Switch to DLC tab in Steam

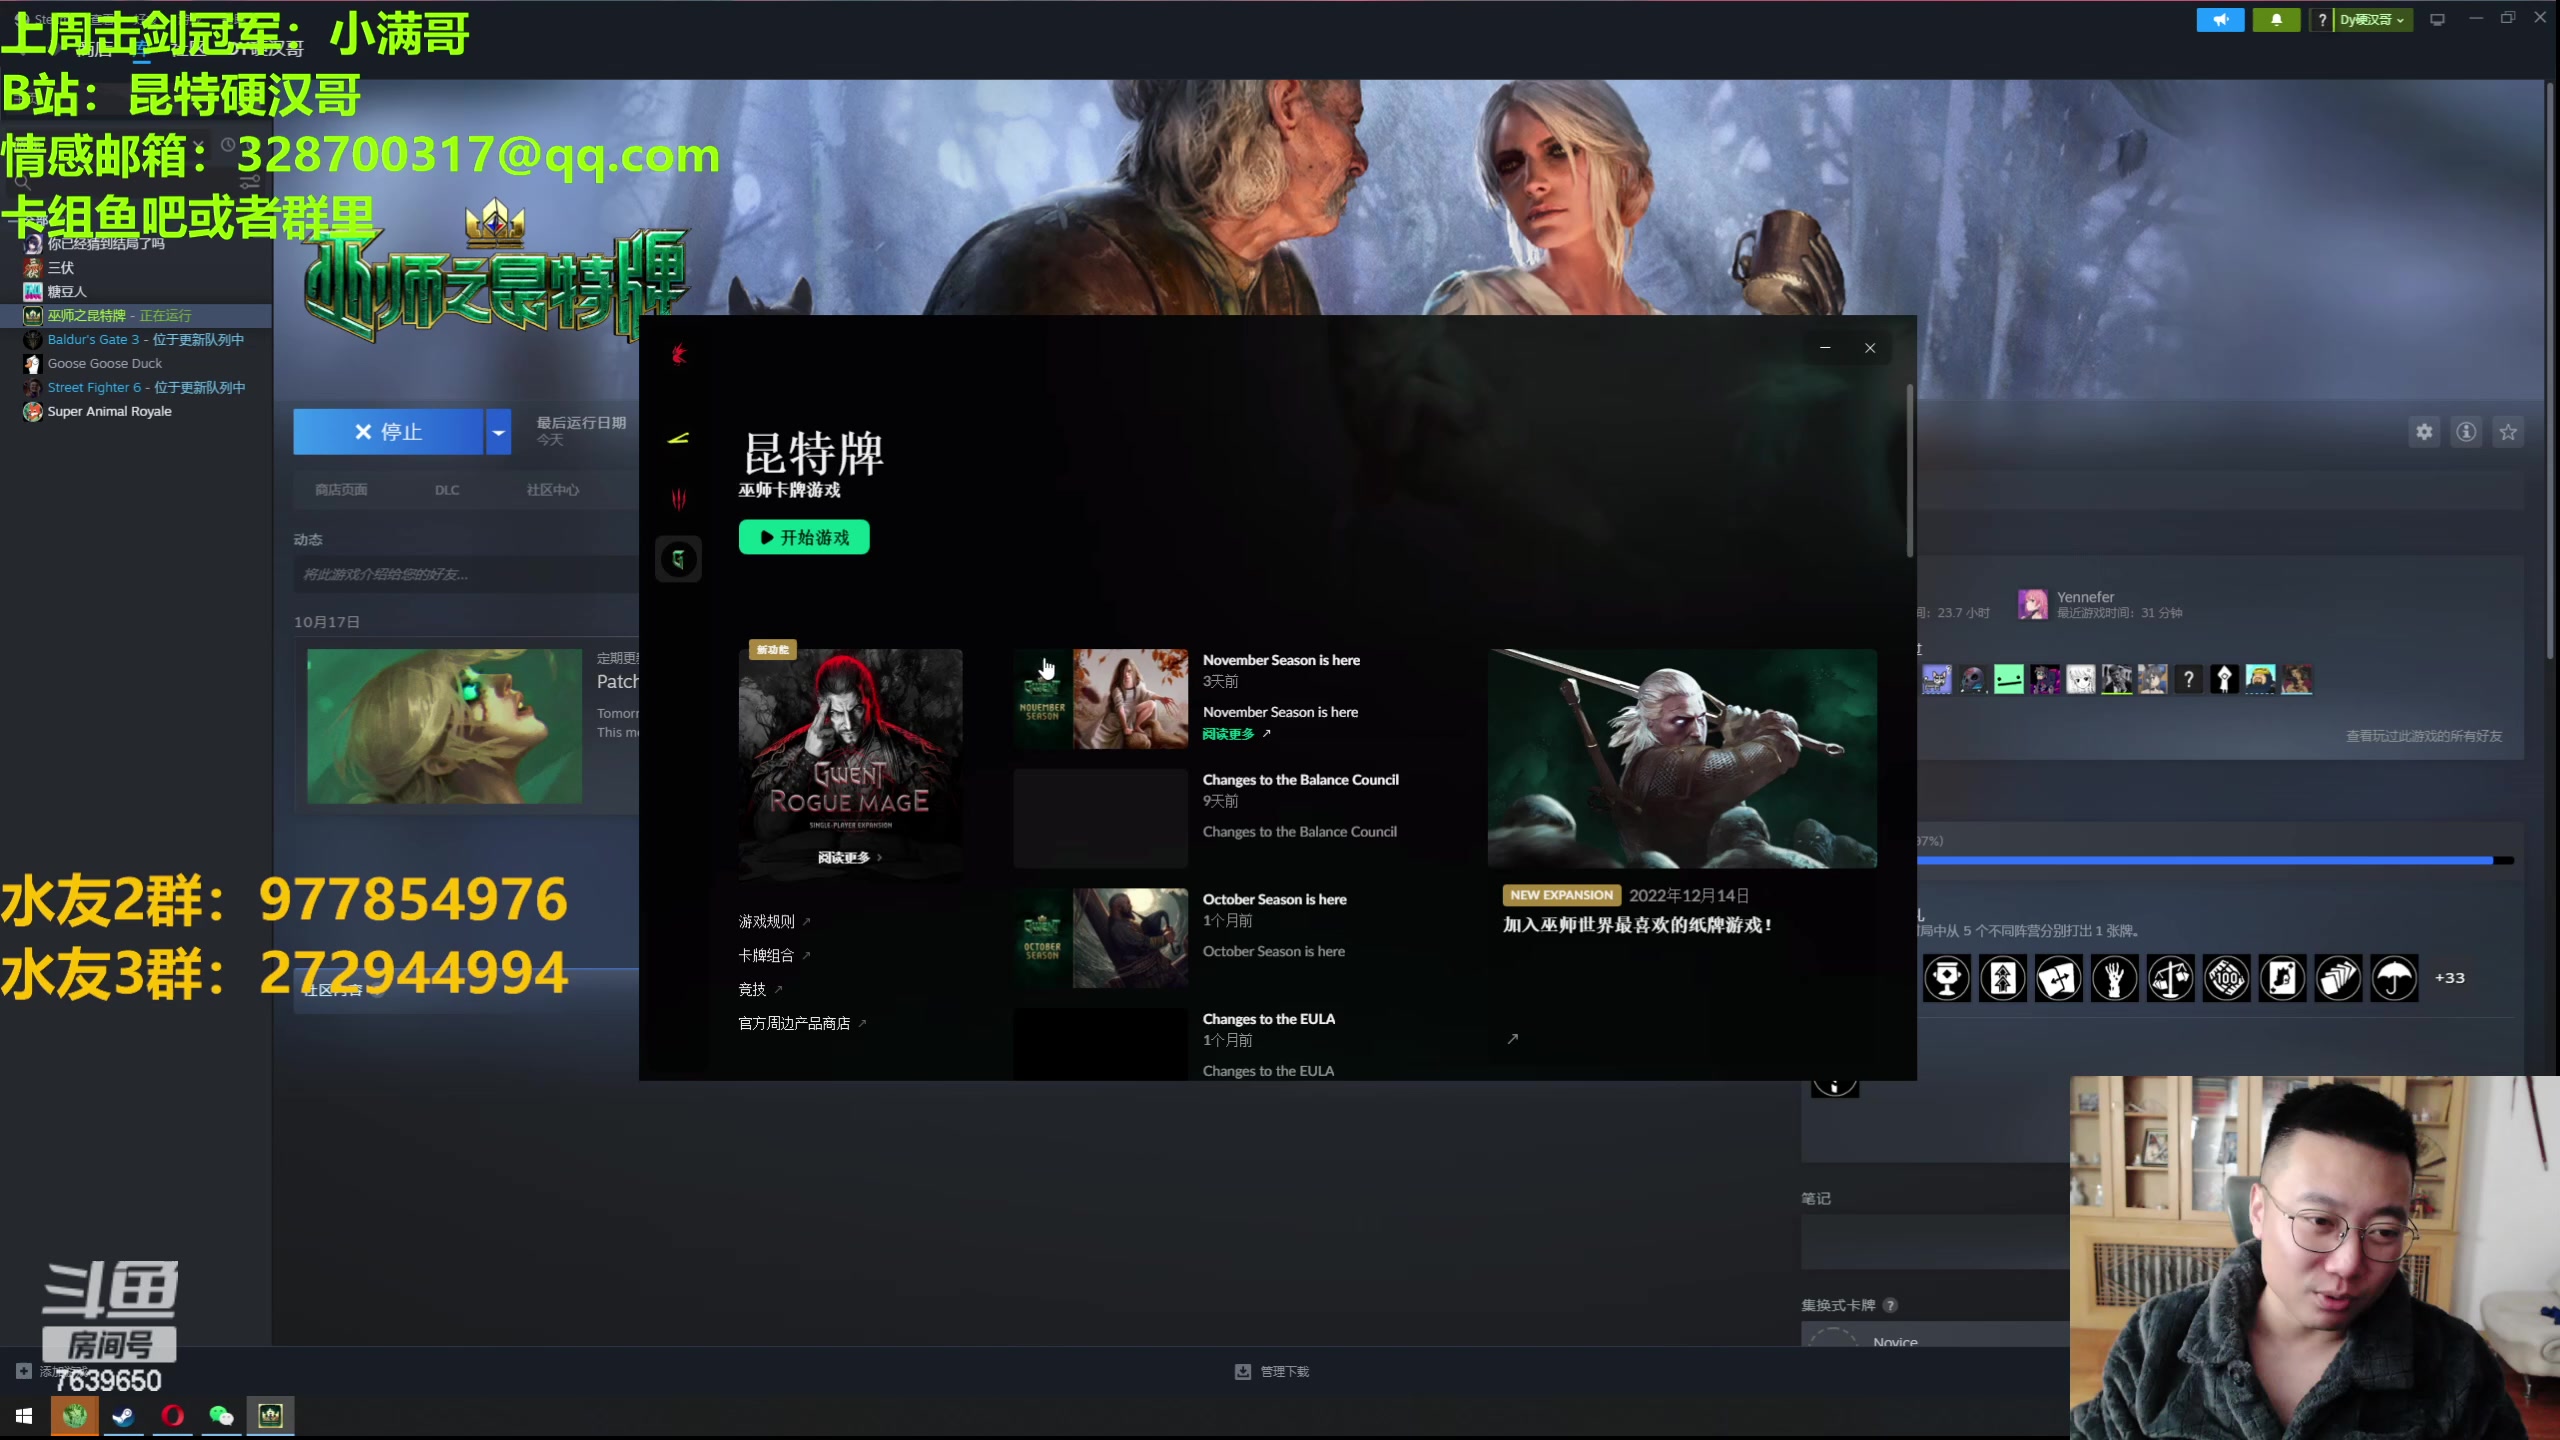447,490
